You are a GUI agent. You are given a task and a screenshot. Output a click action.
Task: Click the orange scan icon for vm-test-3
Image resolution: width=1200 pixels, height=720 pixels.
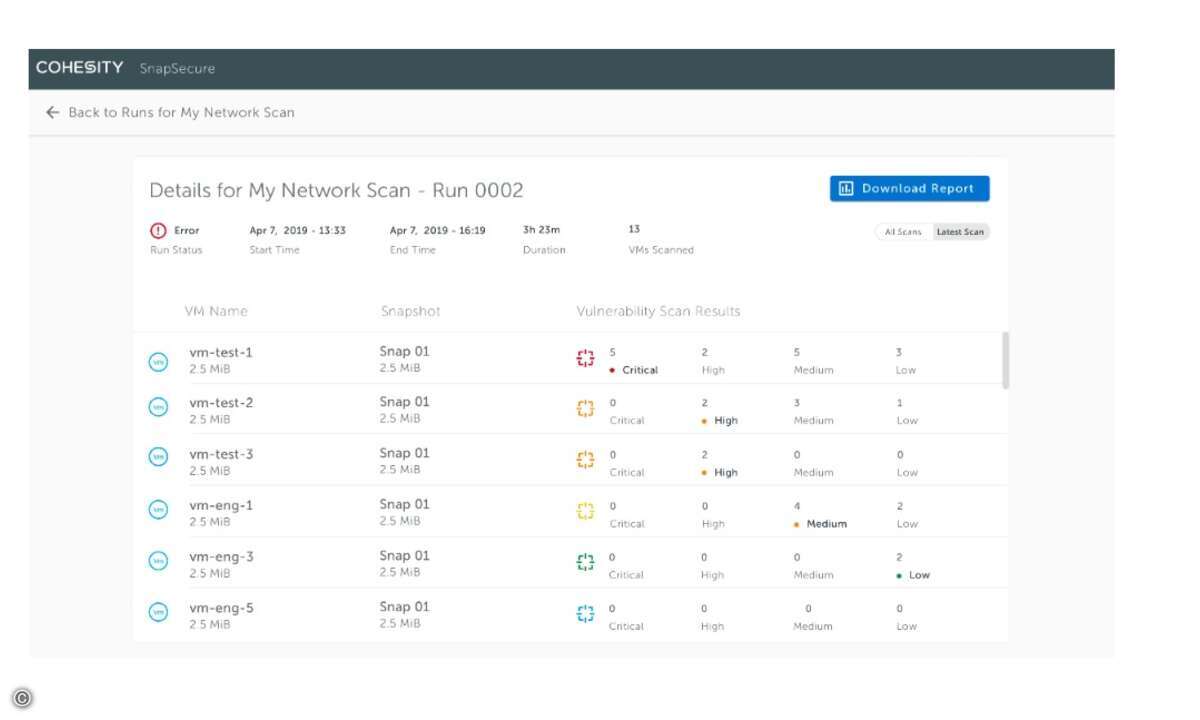click(x=585, y=460)
